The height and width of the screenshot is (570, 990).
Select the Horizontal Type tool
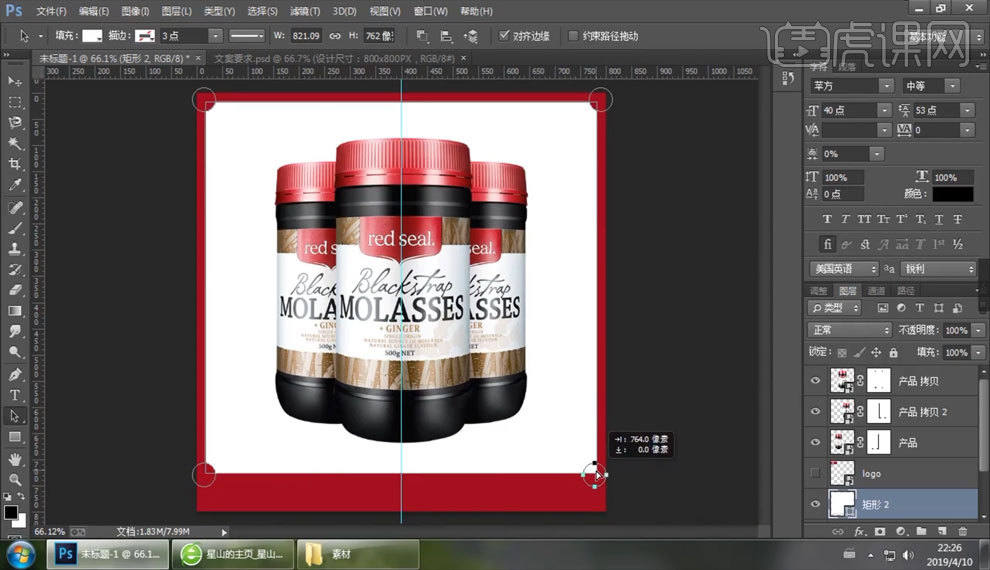click(x=15, y=395)
